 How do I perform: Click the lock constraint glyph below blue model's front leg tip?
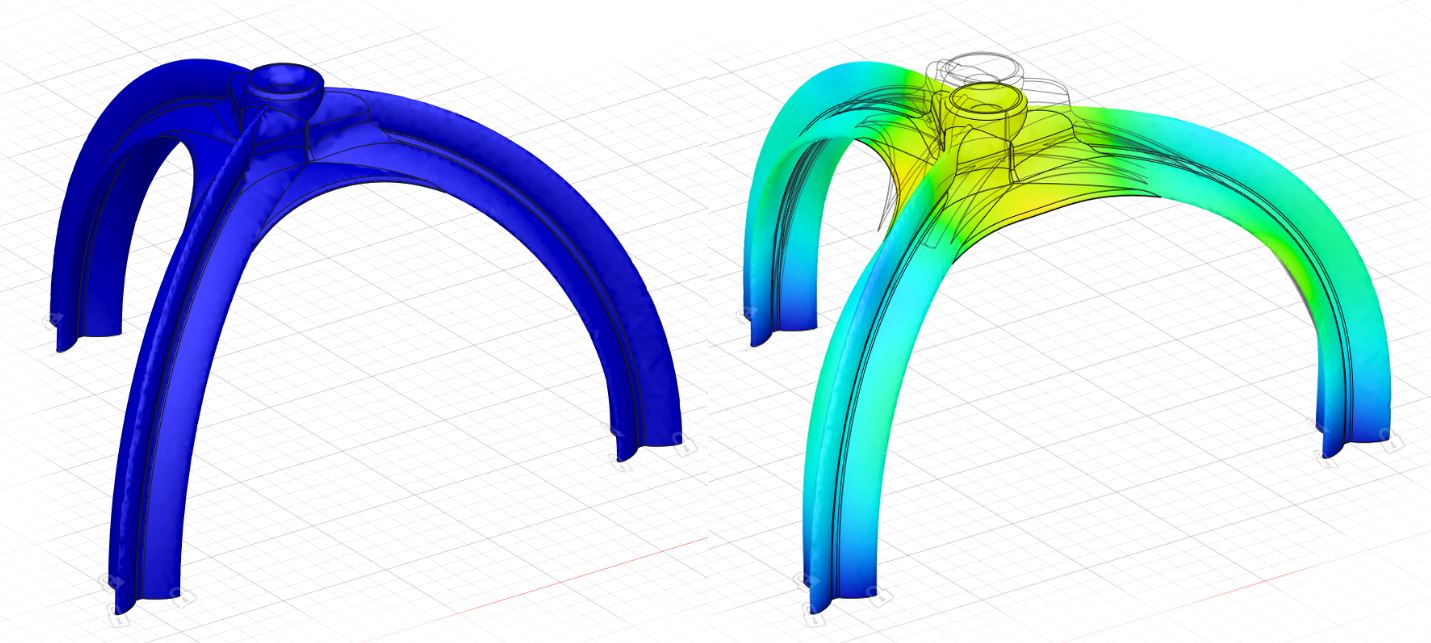point(118,616)
